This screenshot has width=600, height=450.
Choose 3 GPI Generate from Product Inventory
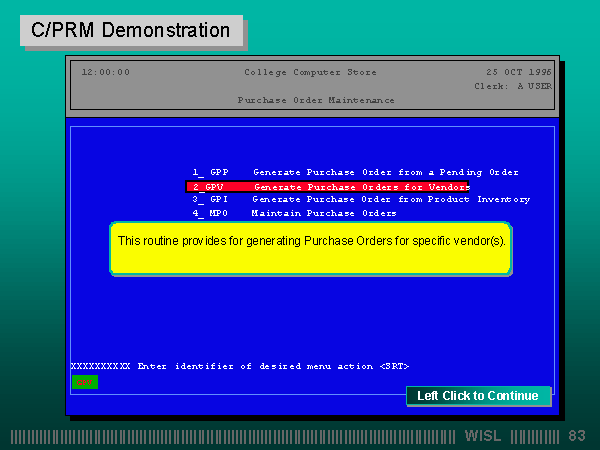pos(360,199)
